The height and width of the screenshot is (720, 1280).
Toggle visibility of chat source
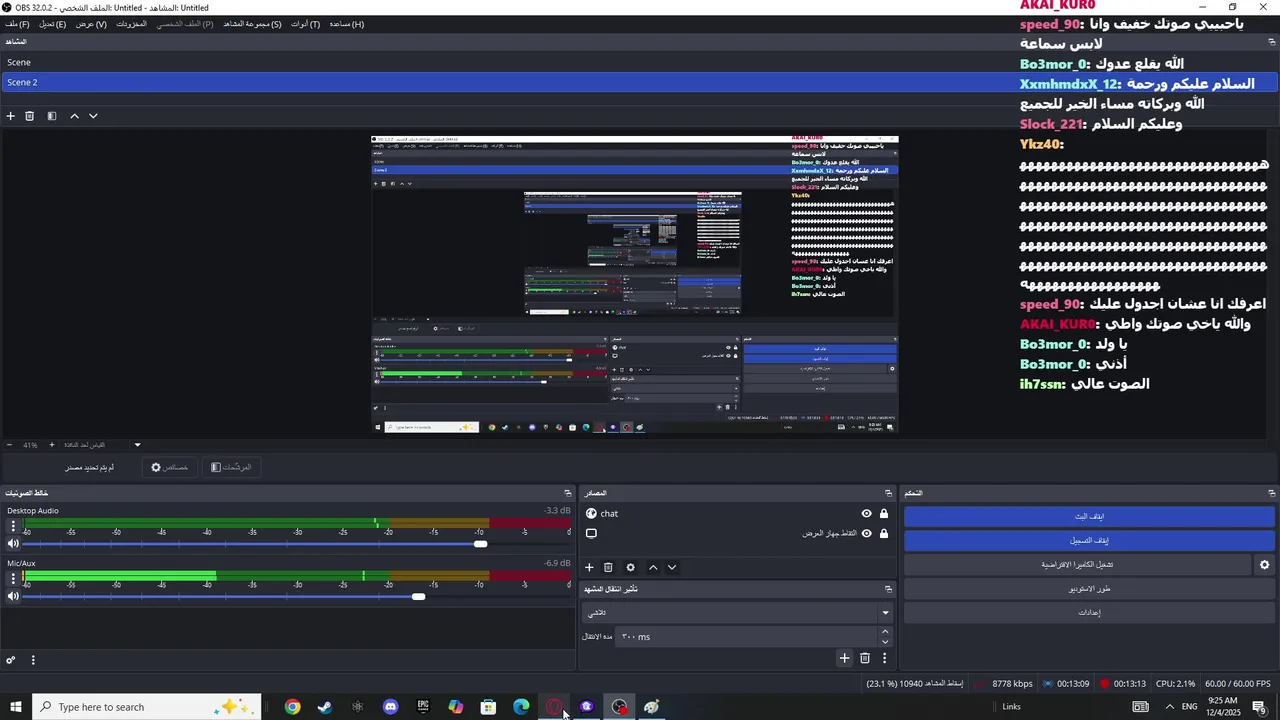(x=866, y=514)
